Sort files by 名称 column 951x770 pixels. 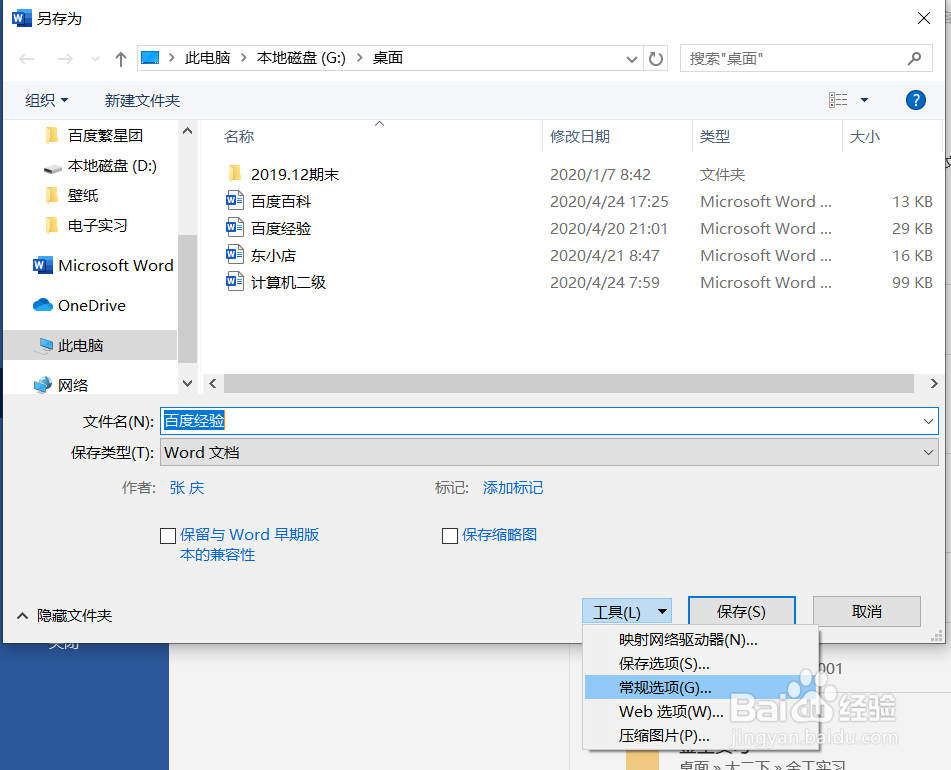click(x=238, y=136)
